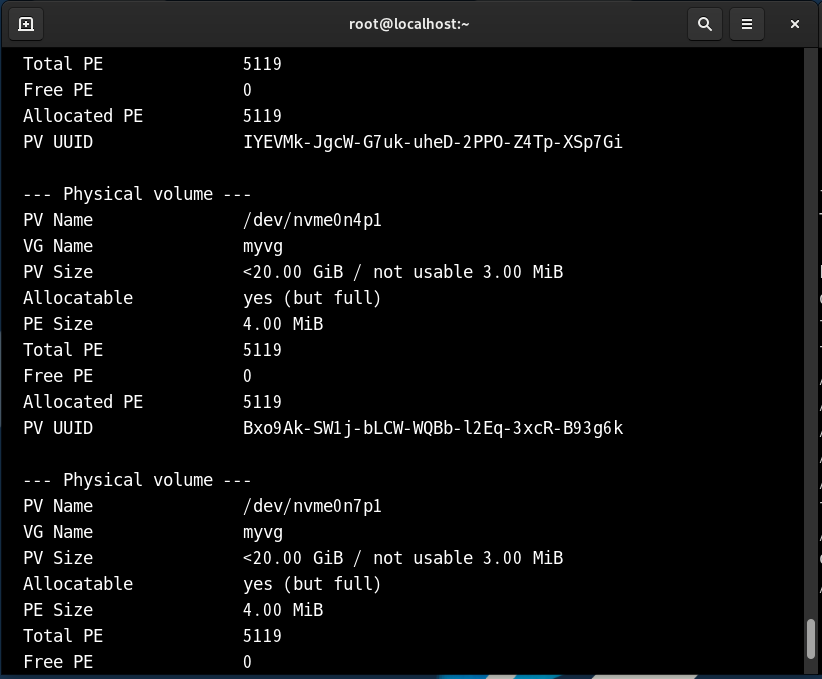Click myvg value under /dev/nvme0n4p1
The height and width of the screenshot is (679, 822).
click(x=263, y=247)
